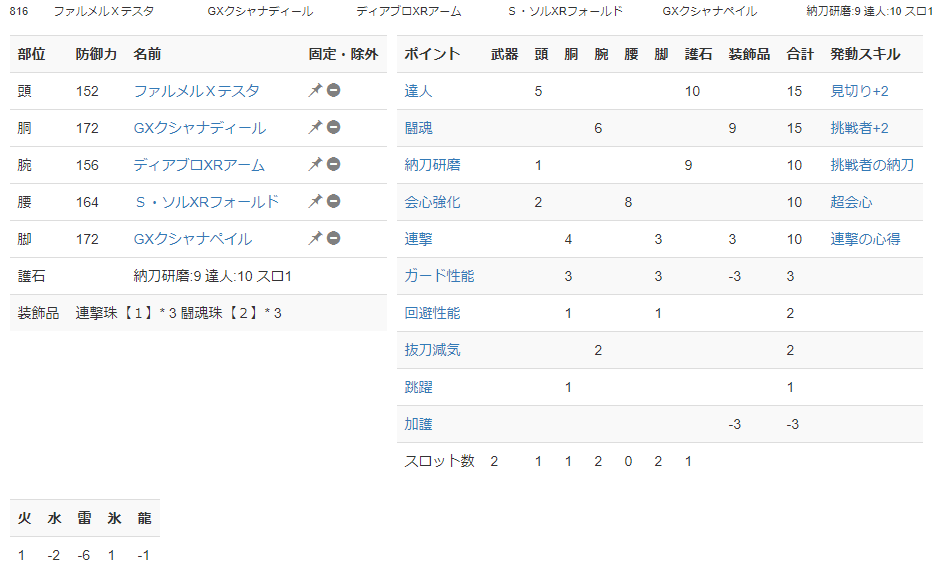Click defense value 164 in waist row
Screen dimensions: 941x574
[x=87, y=202]
